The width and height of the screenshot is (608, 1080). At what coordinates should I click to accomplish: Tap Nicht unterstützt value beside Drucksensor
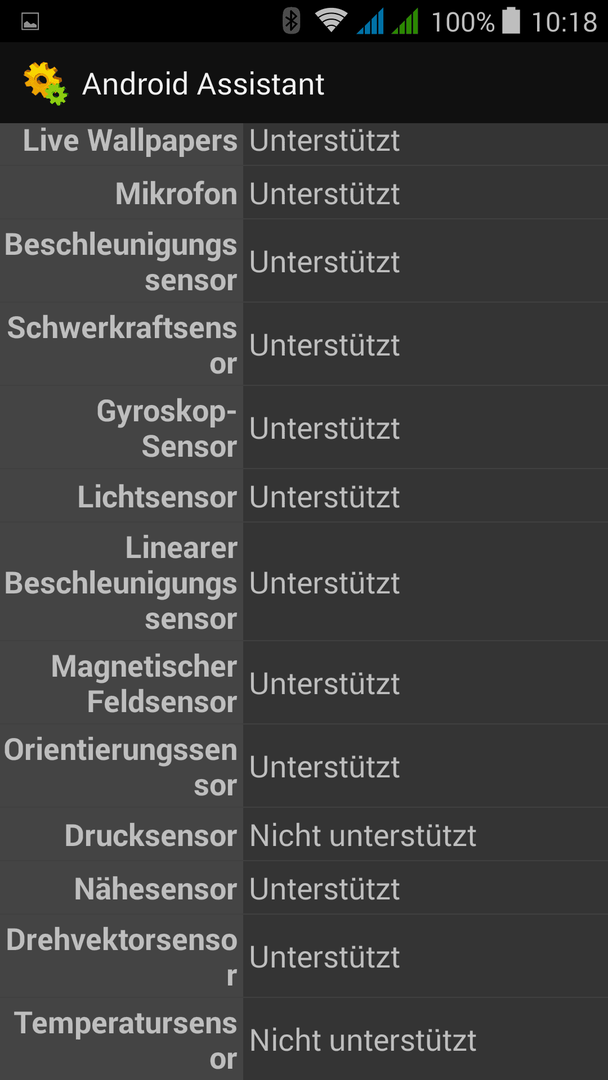tap(363, 835)
